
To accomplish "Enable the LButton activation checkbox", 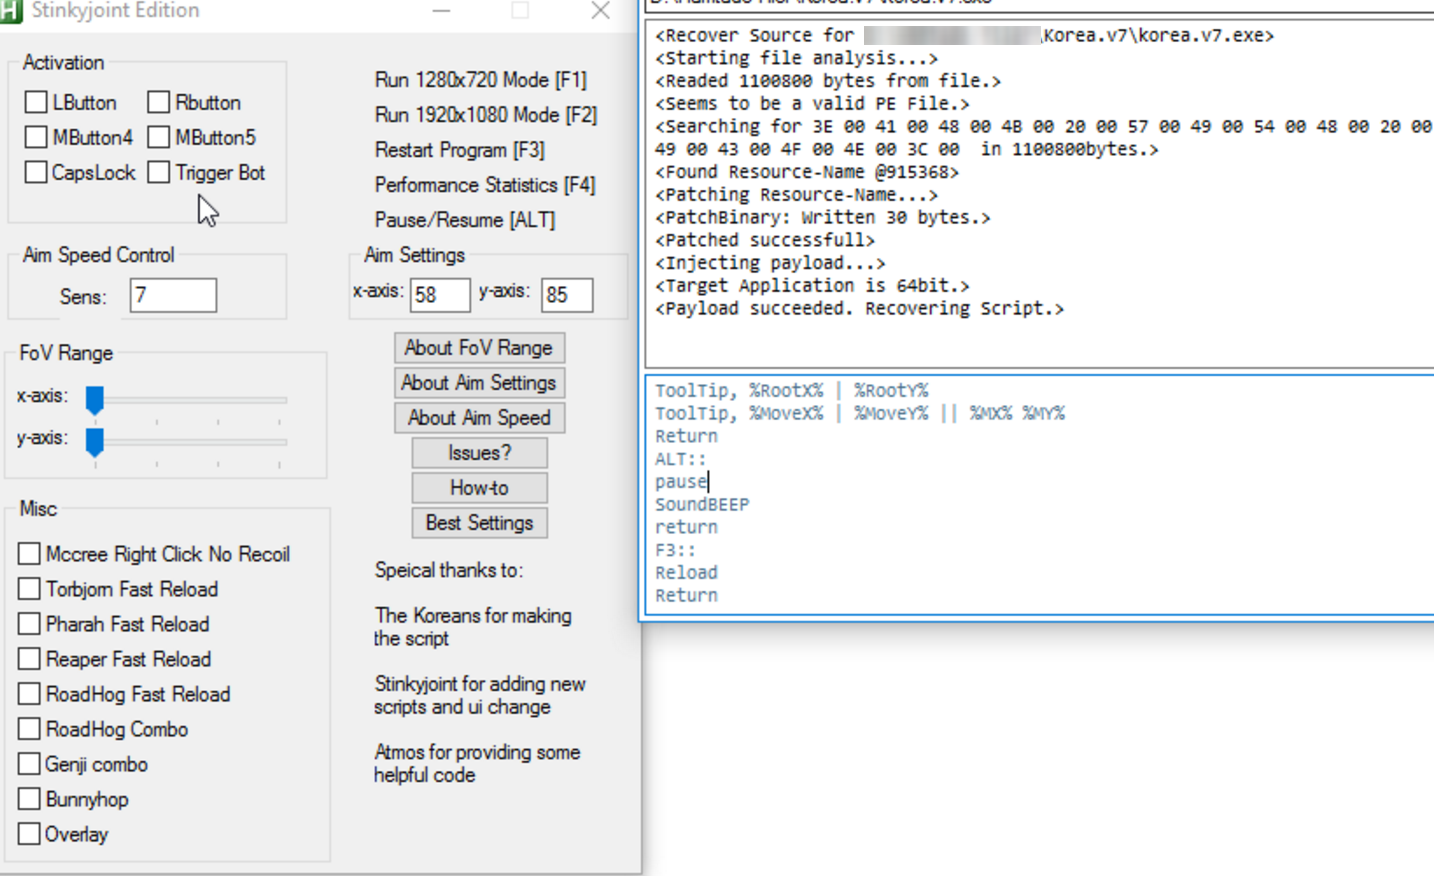I will tap(36, 102).
